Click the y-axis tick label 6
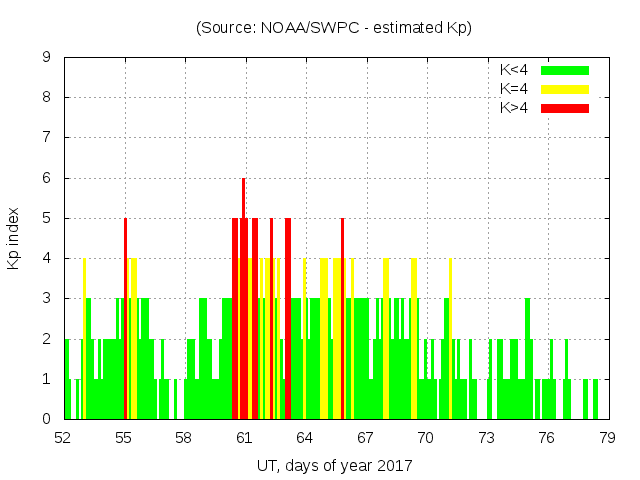640x480 pixels. click(47, 178)
